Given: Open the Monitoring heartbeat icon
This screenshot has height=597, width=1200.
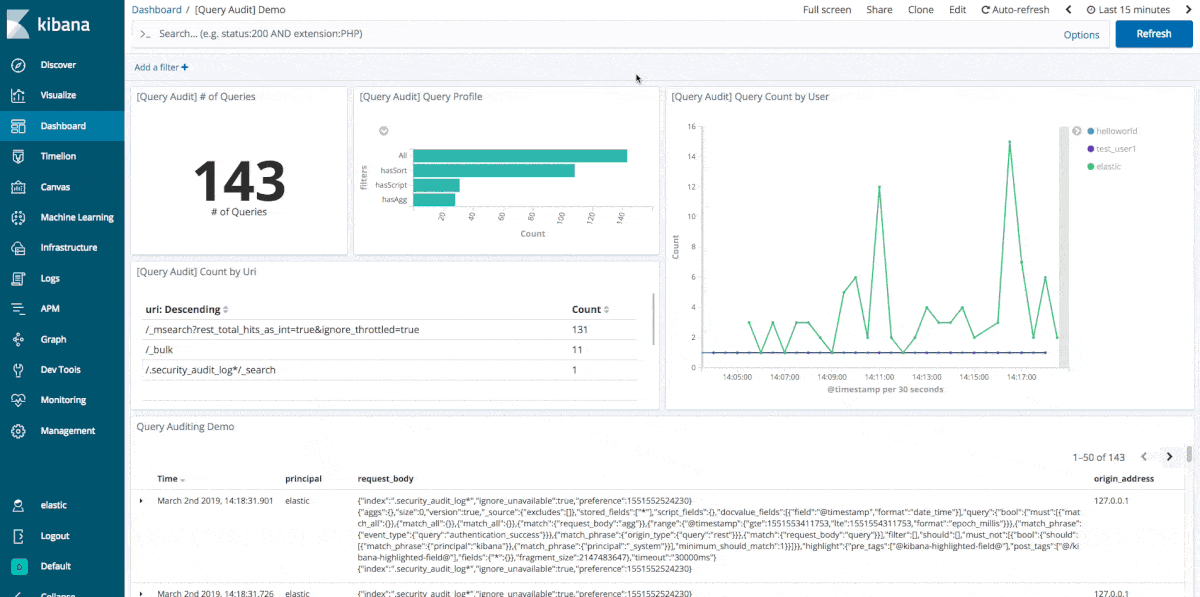Looking at the screenshot, I should pyautogui.click(x=18, y=400).
